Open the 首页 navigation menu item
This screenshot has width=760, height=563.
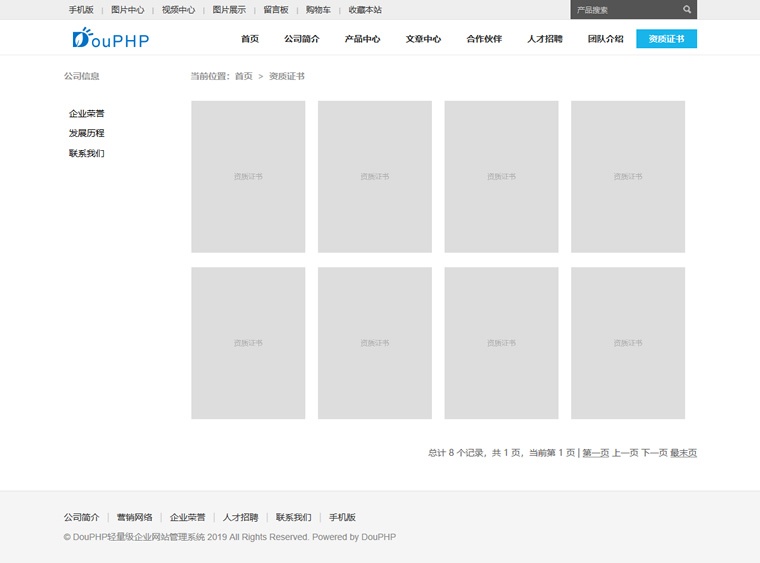point(249,39)
